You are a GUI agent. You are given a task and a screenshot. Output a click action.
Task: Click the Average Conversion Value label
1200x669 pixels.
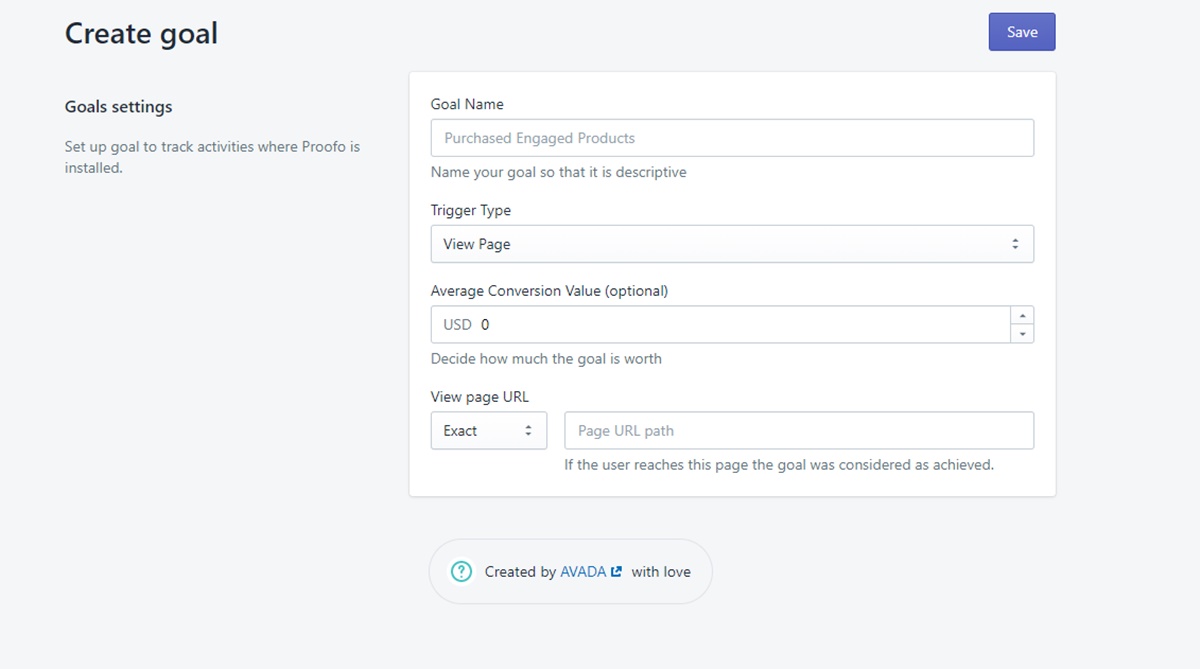[549, 291]
